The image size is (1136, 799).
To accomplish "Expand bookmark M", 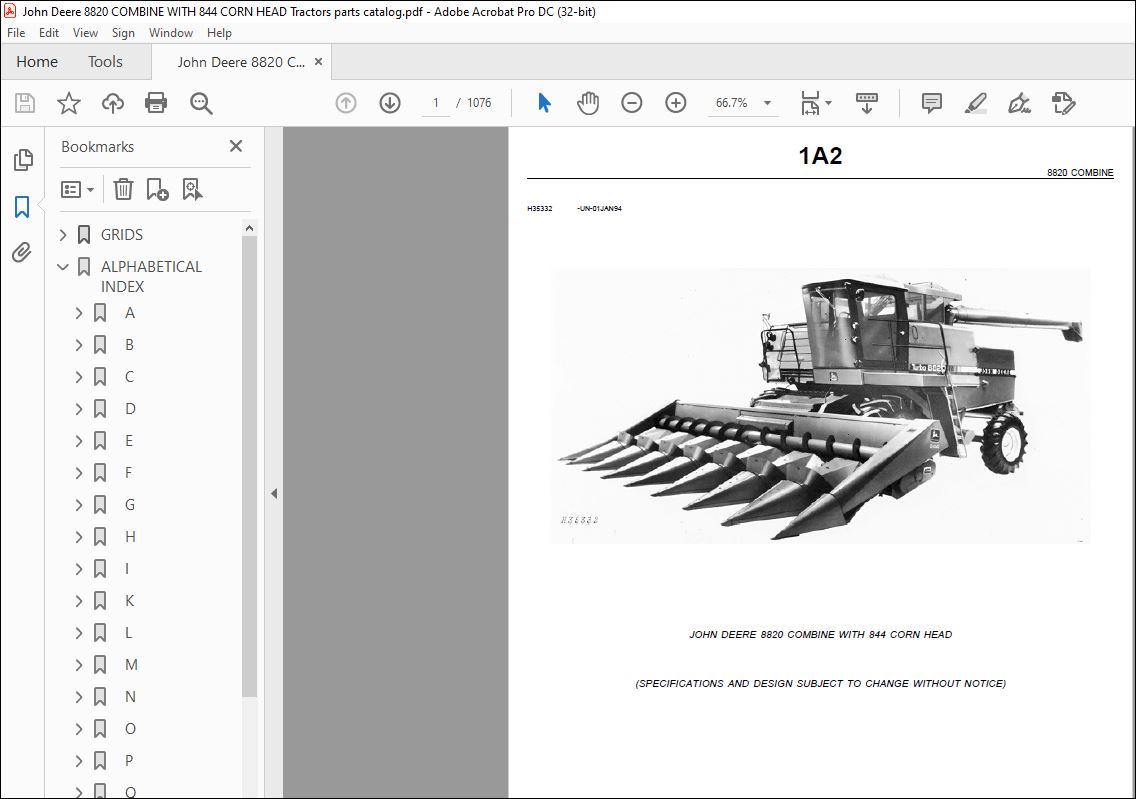I will click(79, 665).
